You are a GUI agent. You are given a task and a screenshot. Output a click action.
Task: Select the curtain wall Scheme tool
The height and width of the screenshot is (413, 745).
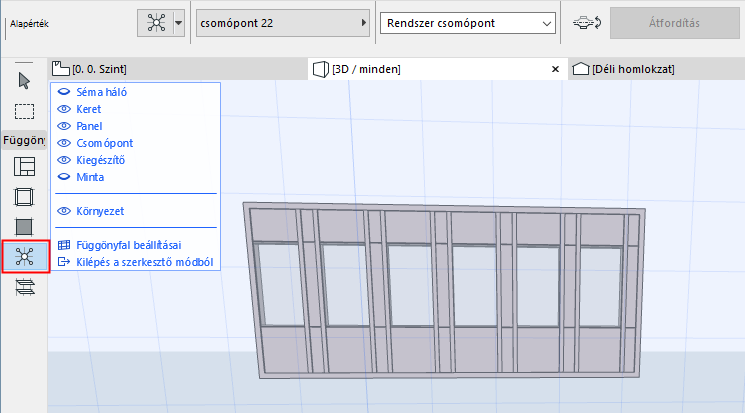pos(24,167)
